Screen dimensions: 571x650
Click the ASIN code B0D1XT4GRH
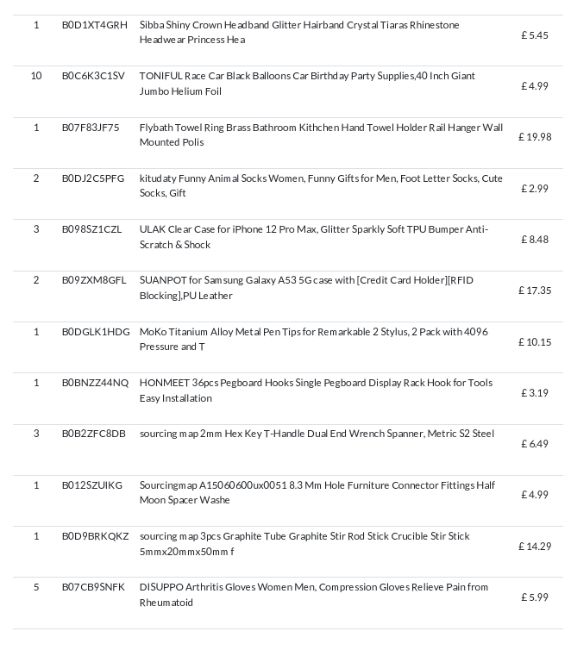pos(95,25)
